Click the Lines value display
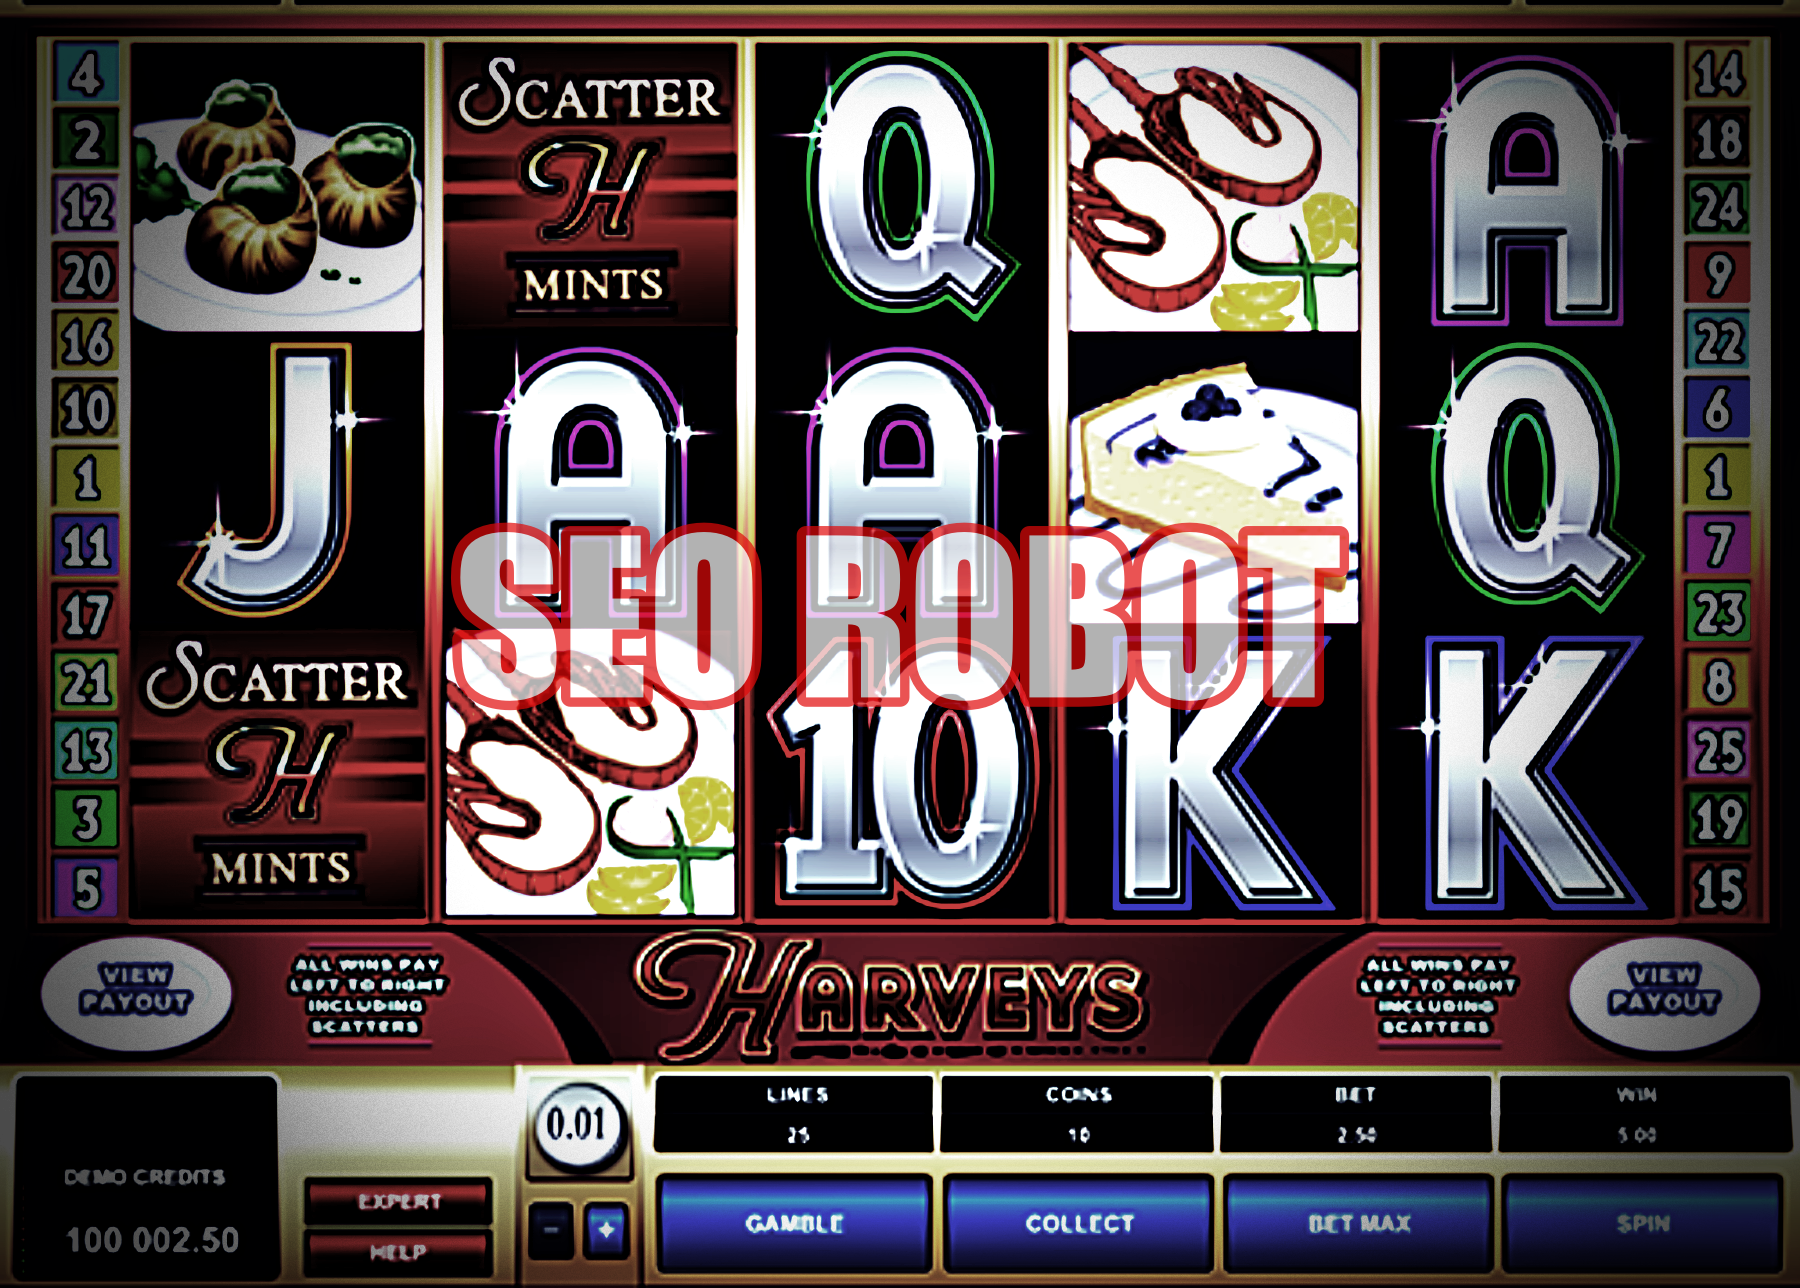Image resolution: width=1800 pixels, height=1288 pixels. pos(796,1114)
